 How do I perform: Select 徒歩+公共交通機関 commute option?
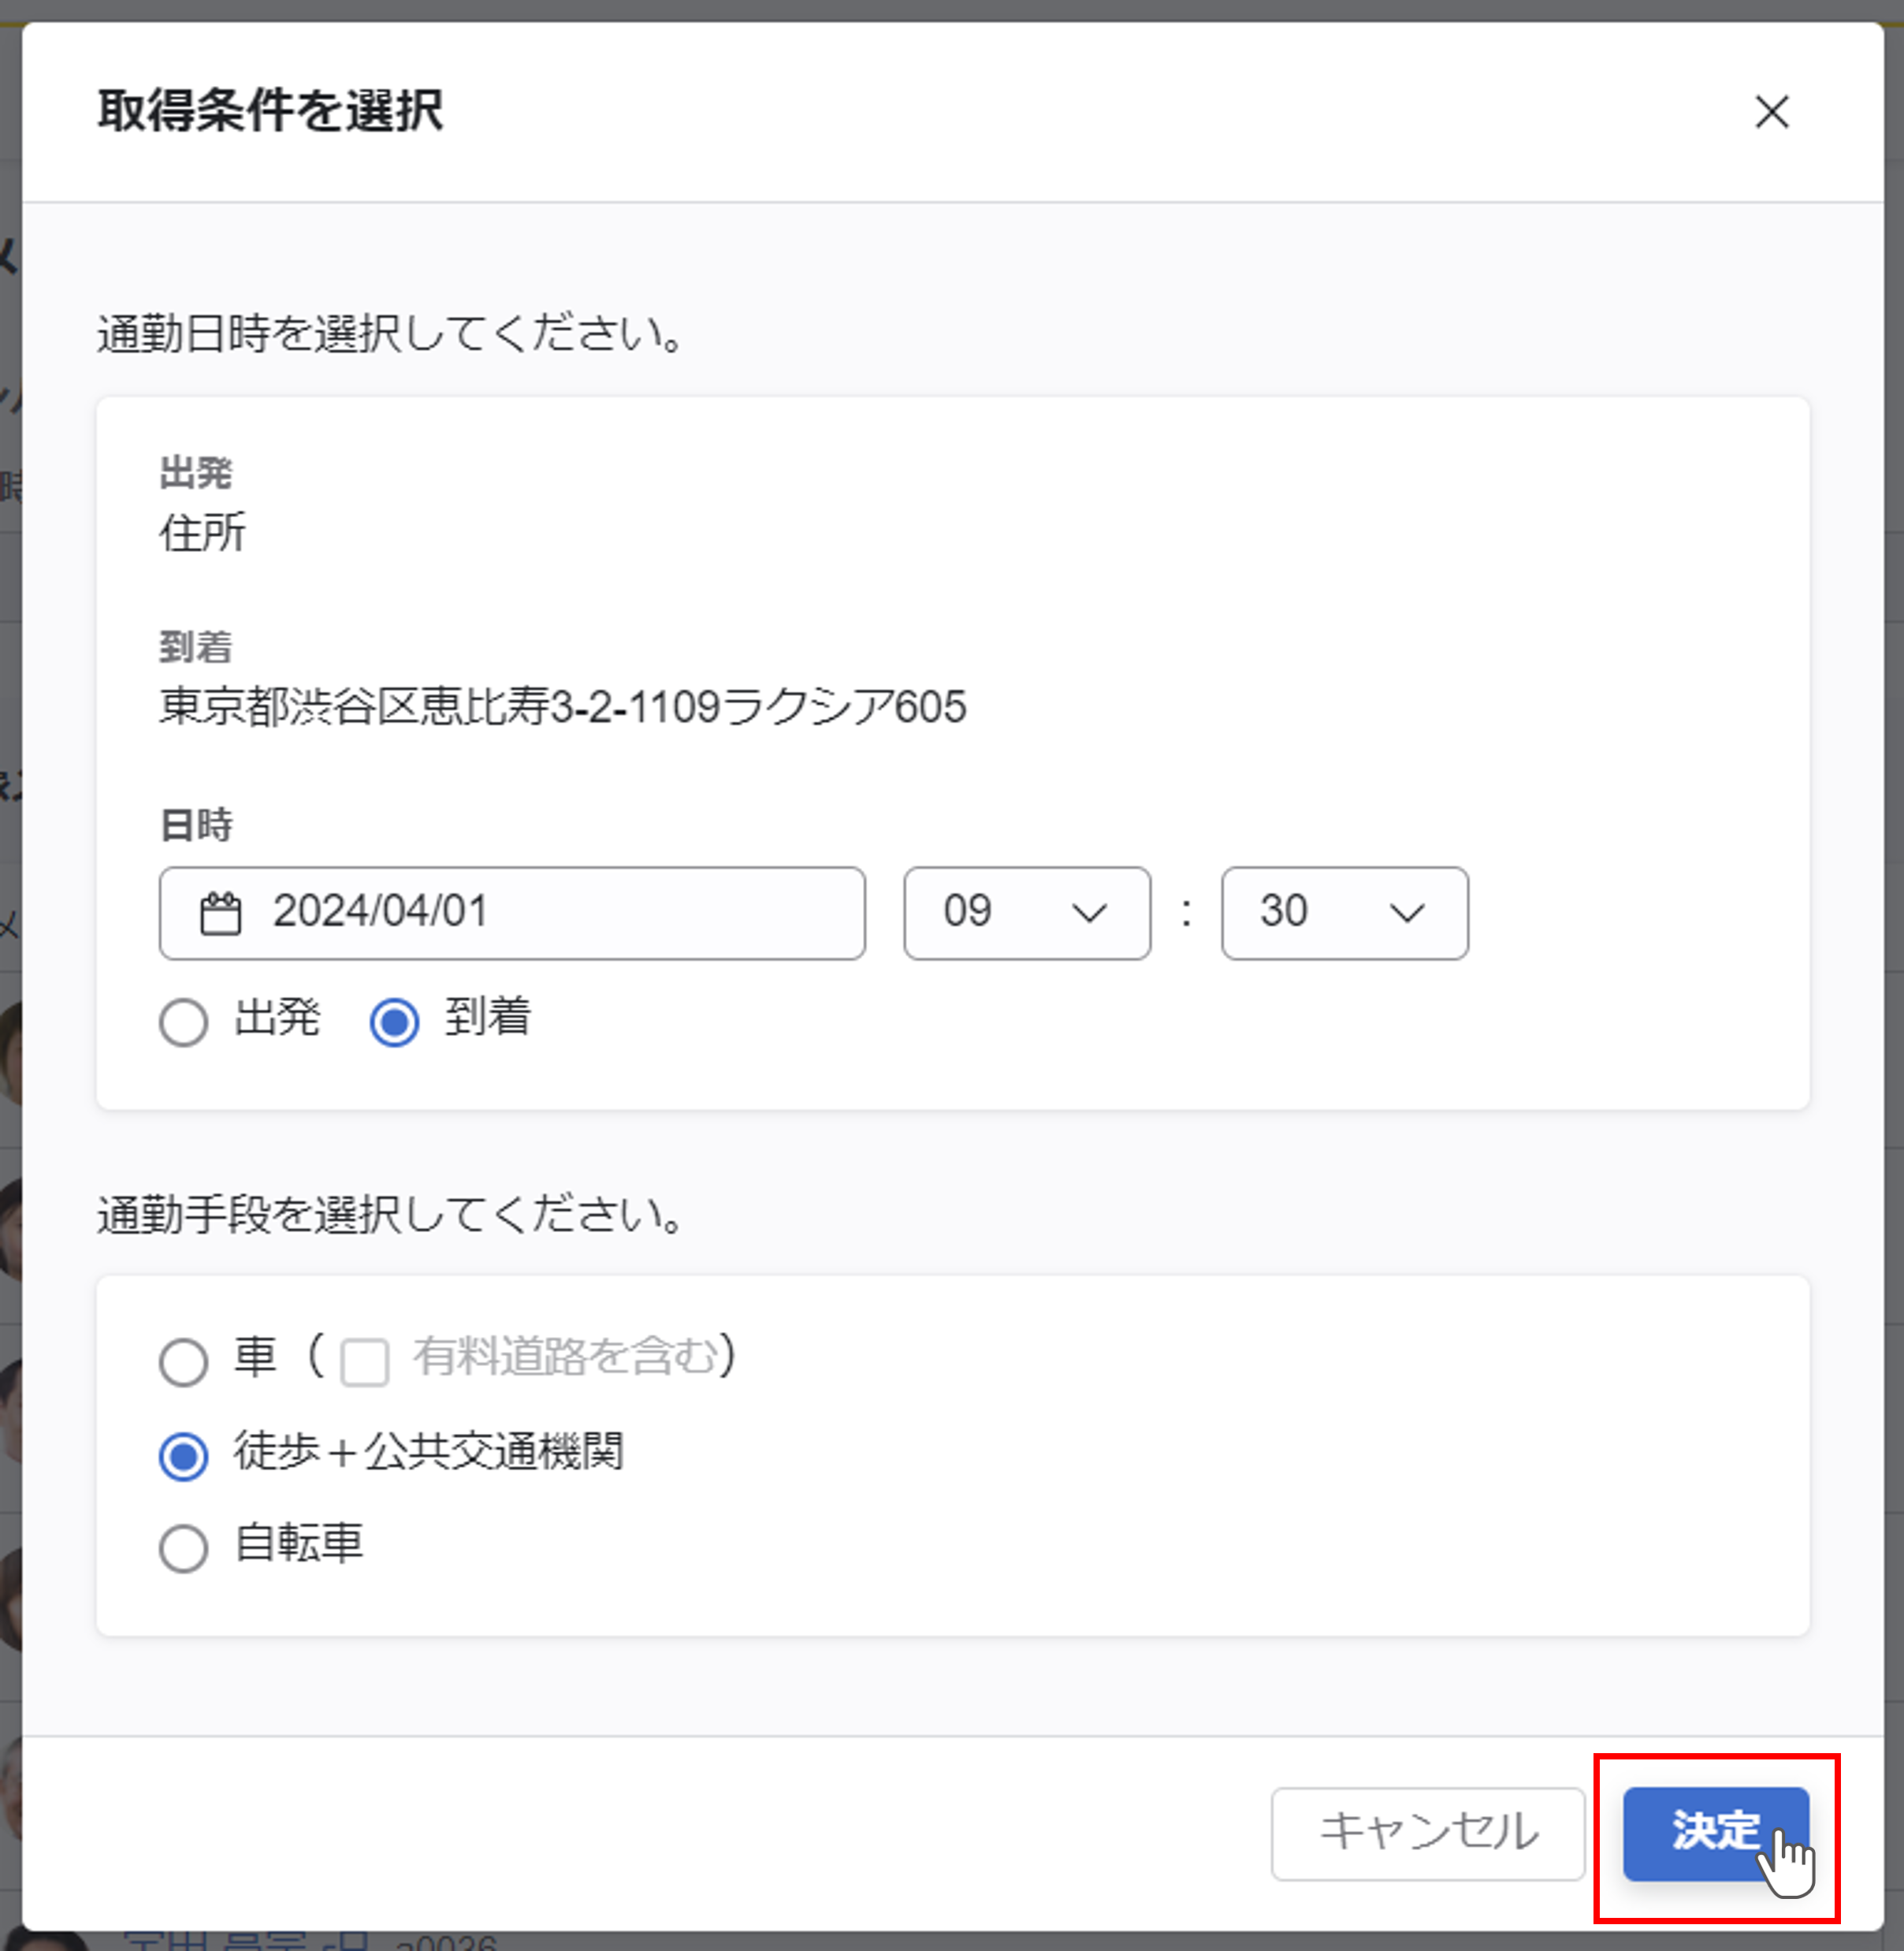coord(184,1455)
